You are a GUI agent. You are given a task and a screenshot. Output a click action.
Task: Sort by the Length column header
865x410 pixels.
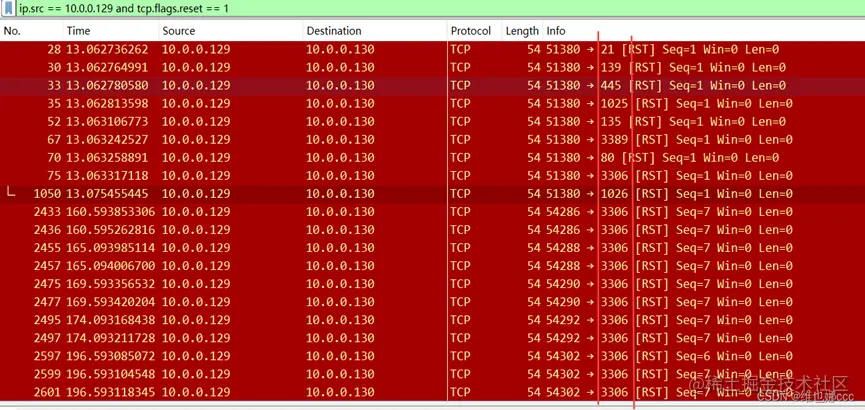[x=522, y=31]
